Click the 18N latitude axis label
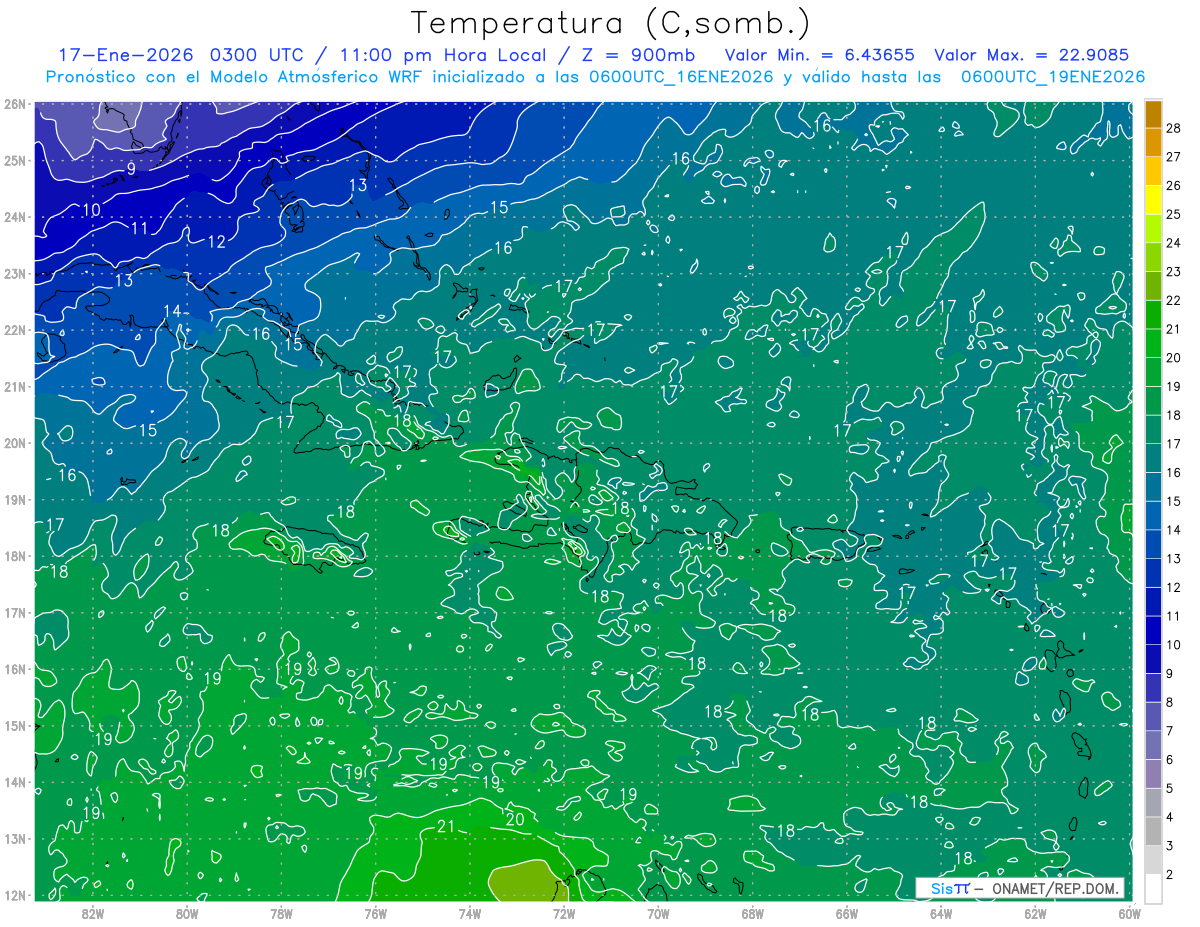Screen dimensions: 1200x927 tap(15, 556)
